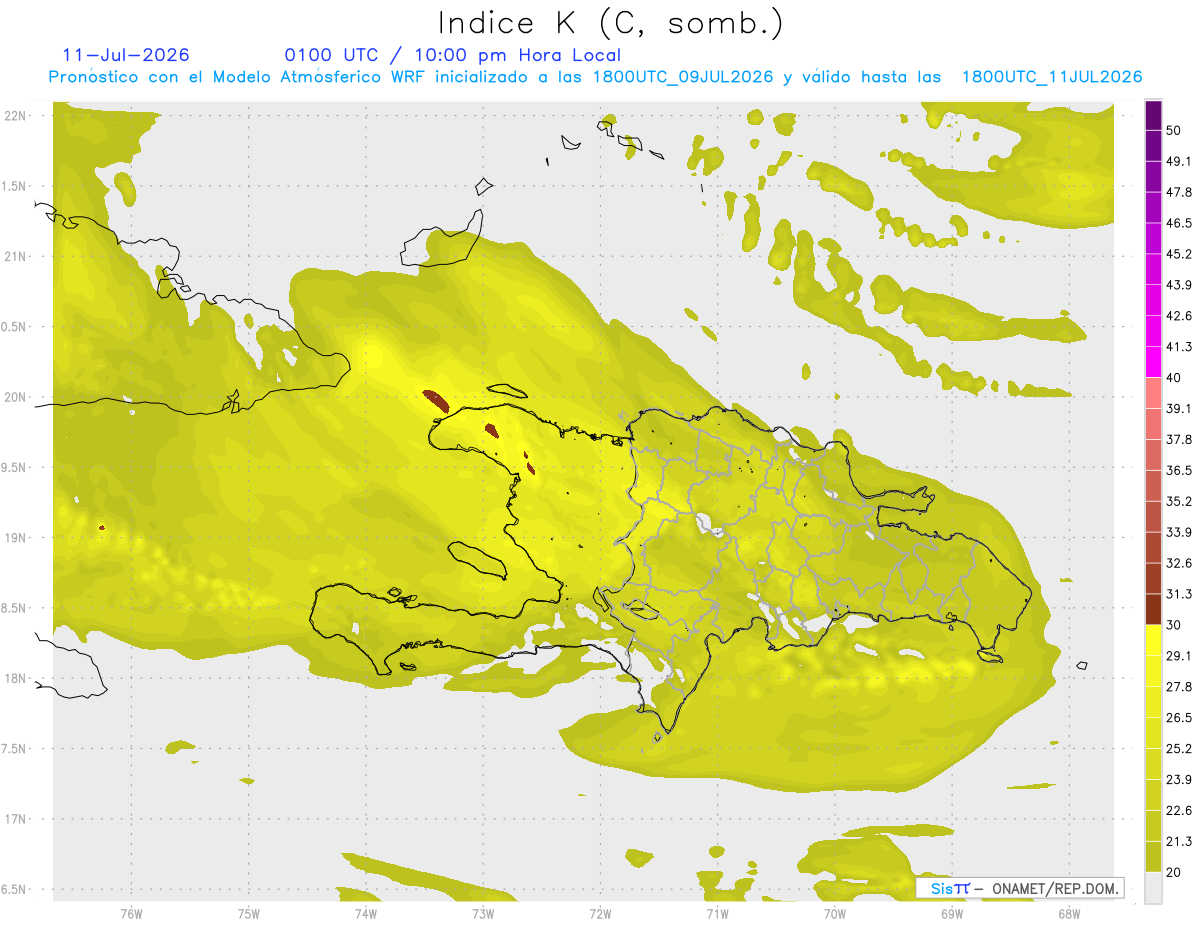Click the '21.3' color scale label
The width and height of the screenshot is (1200, 927).
click(1179, 842)
